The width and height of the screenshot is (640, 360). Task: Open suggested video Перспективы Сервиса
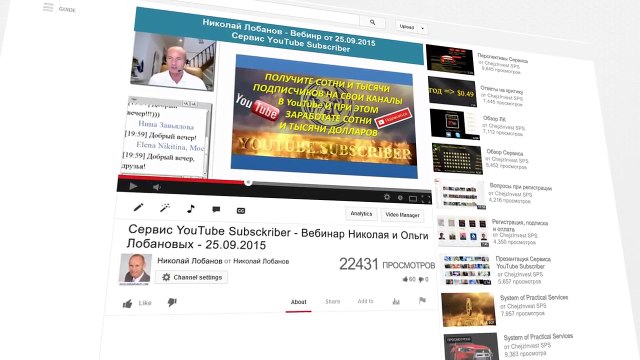point(502,58)
